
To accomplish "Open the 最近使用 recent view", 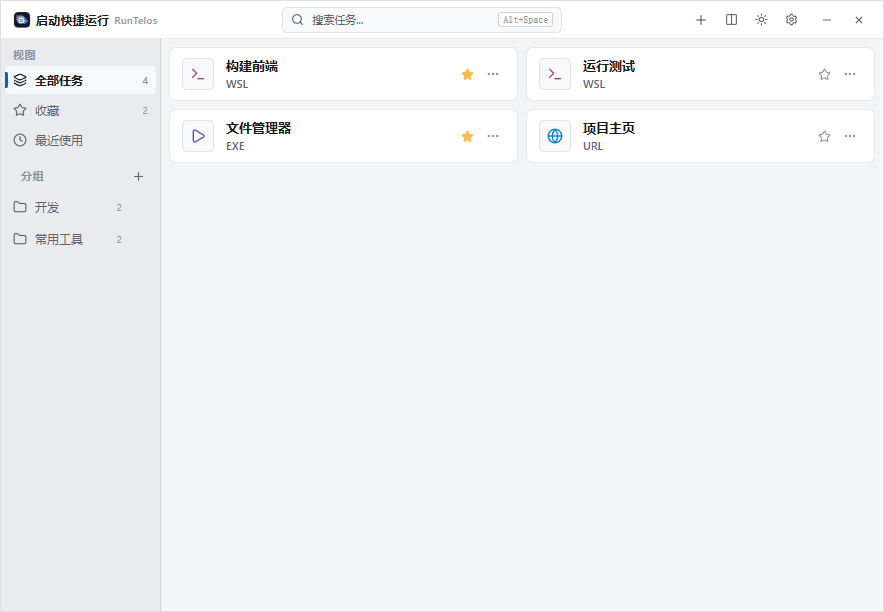I will point(80,140).
